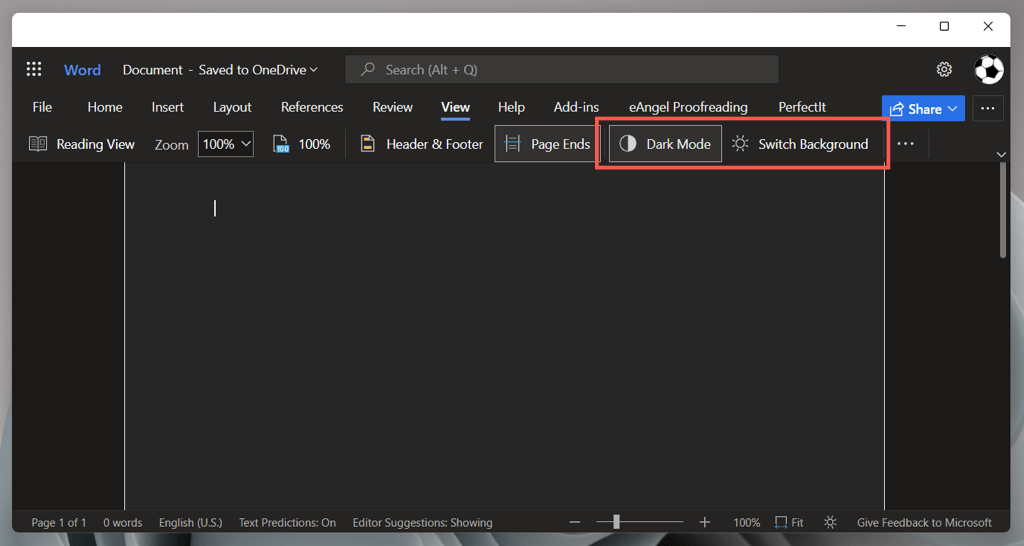Click the Reading View book icon
Image resolution: width=1024 pixels, height=546 pixels.
click(x=38, y=144)
